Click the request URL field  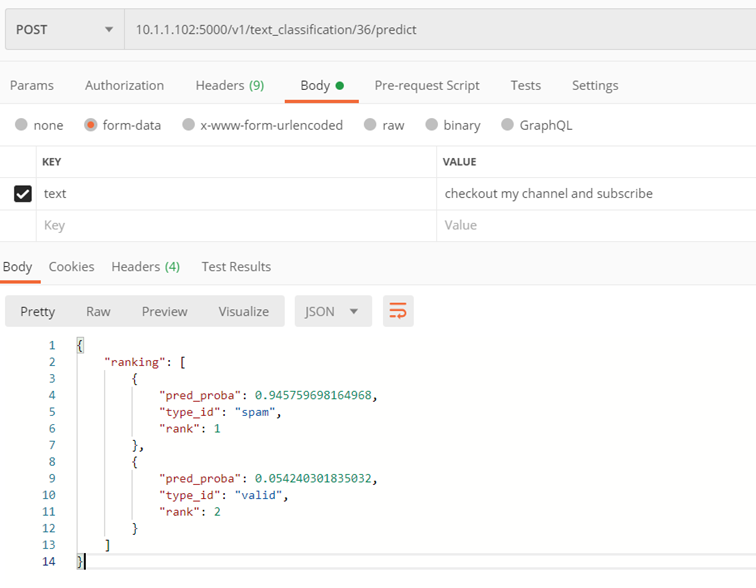(440, 29)
